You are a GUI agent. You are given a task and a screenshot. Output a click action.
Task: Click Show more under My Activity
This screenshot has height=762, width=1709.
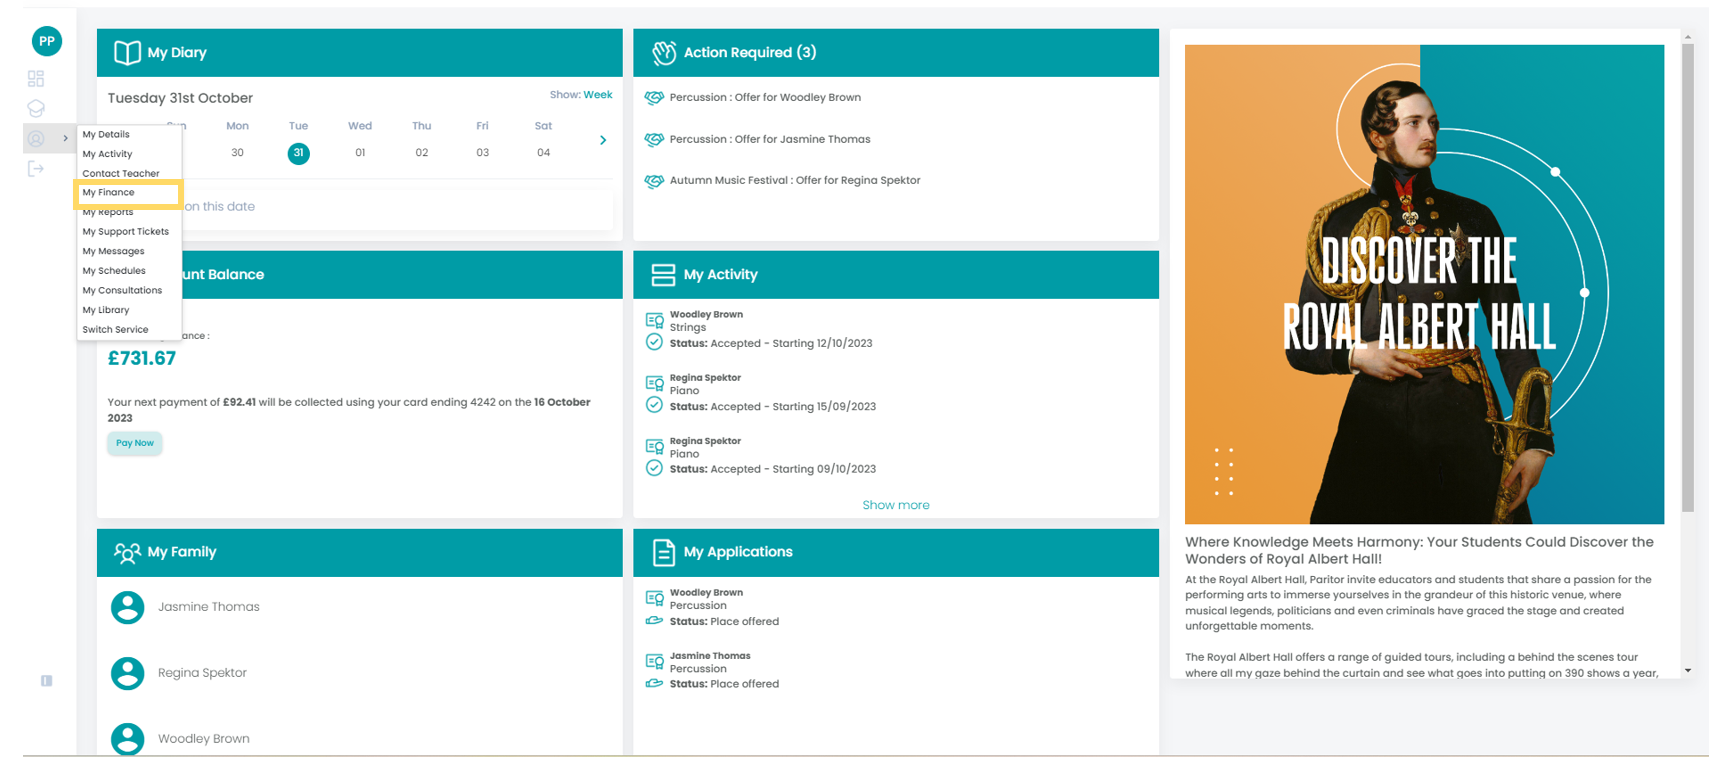click(896, 505)
